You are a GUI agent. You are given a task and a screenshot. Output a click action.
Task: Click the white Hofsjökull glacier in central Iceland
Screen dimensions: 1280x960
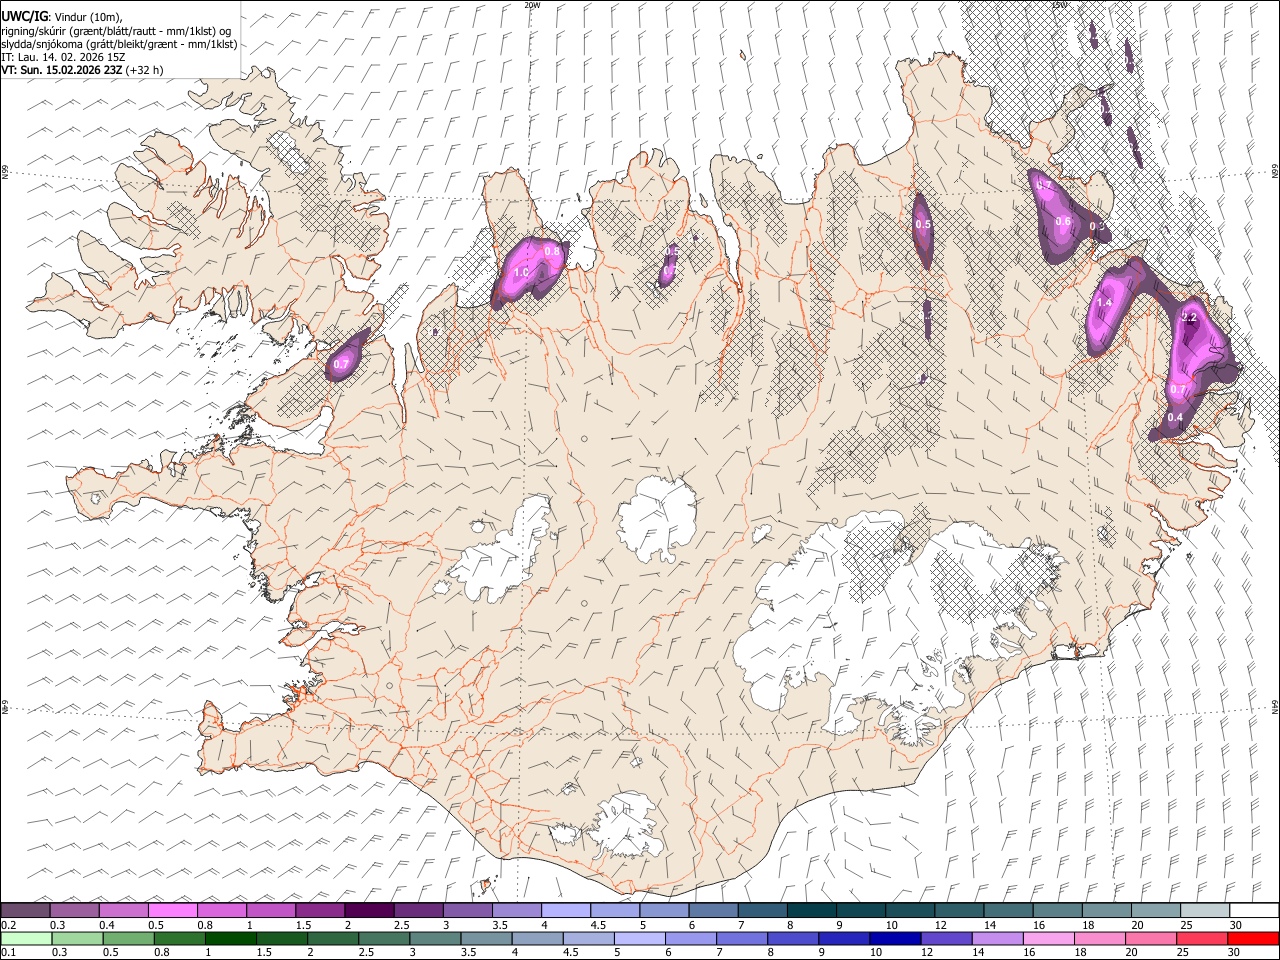[x=657, y=520]
